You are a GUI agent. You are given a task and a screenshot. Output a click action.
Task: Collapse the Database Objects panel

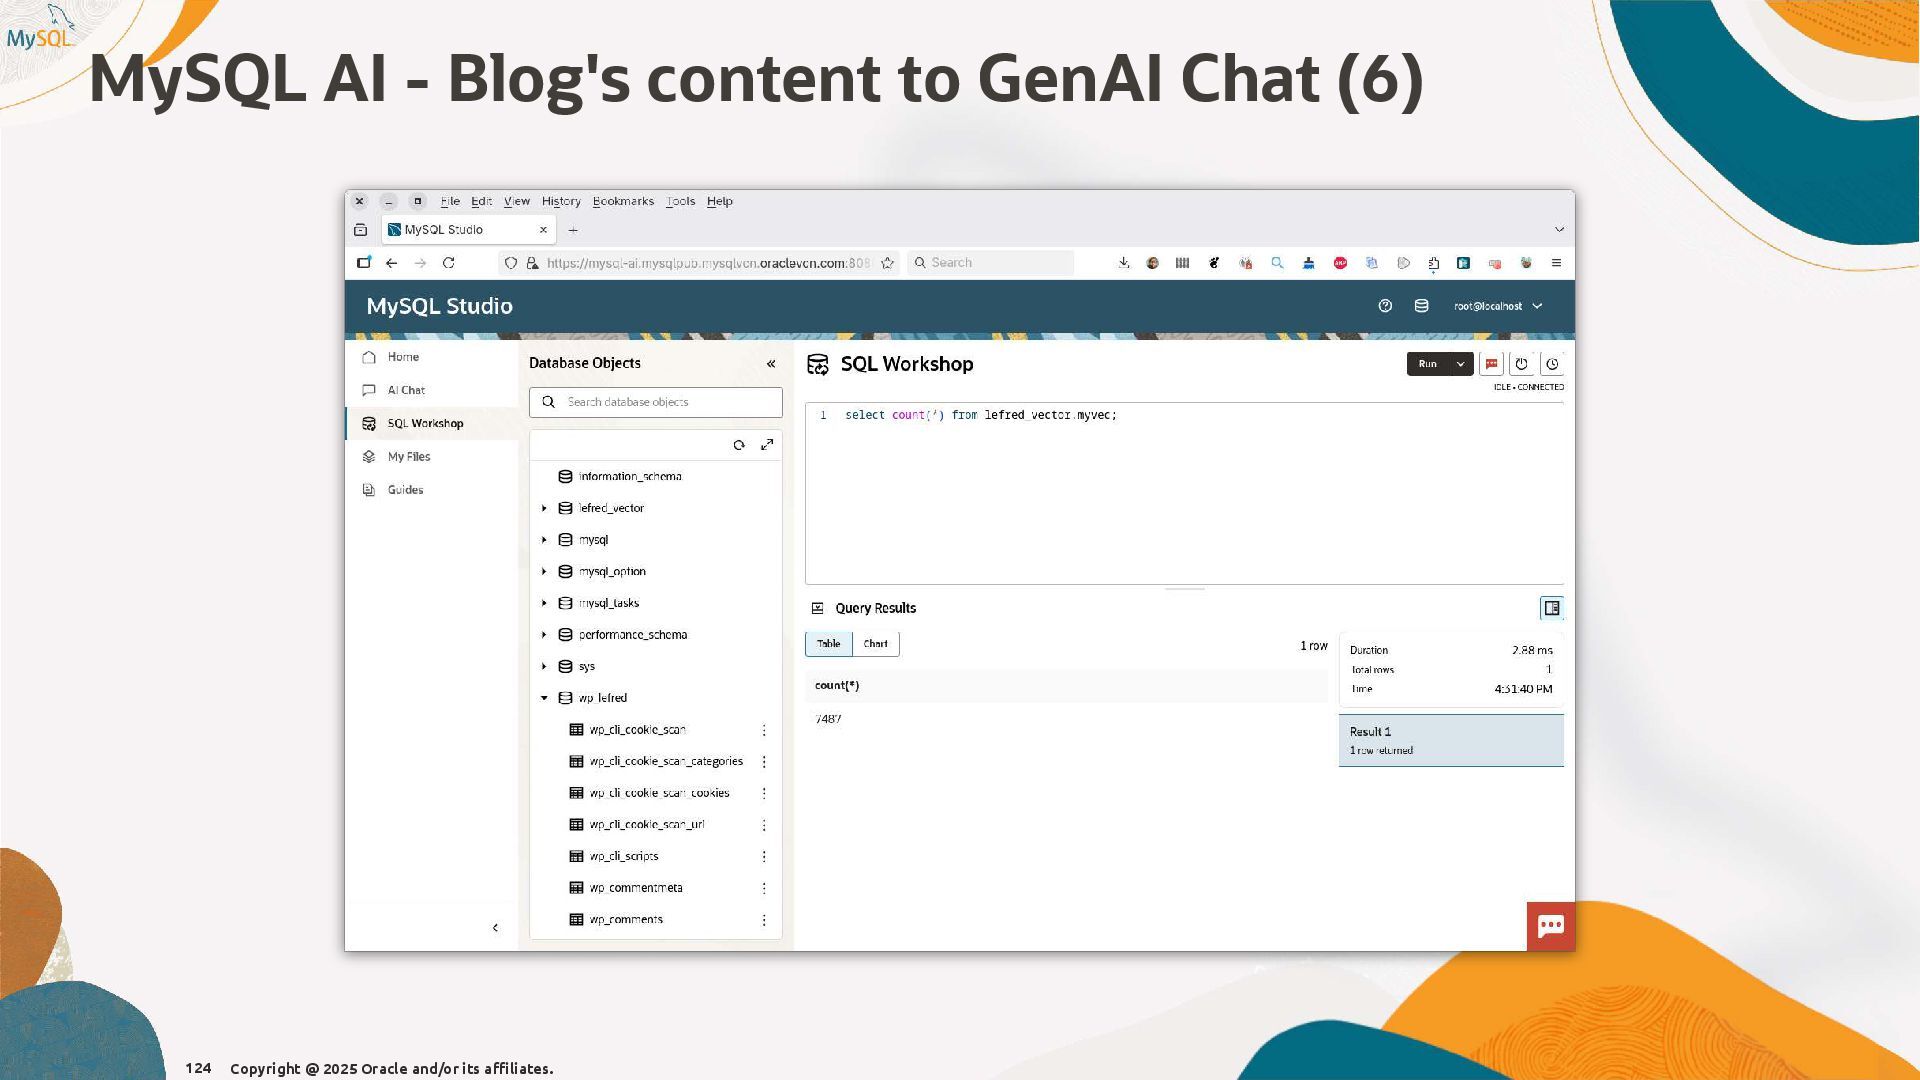tap(771, 364)
